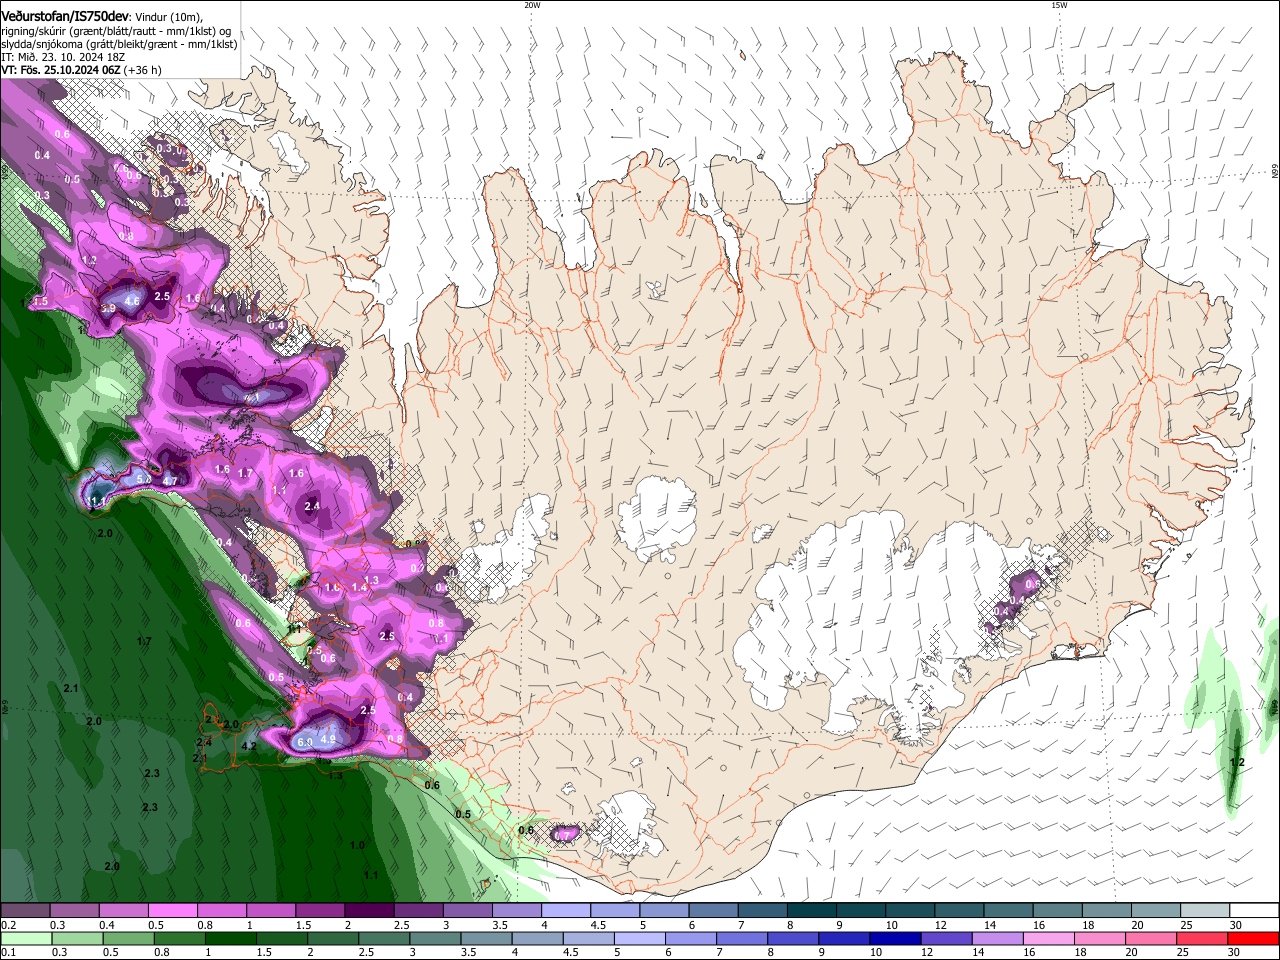1280x960 pixels.
Task: Pick the upper-row white swatch starting at 30
Action: click(x=1255, y=911)
